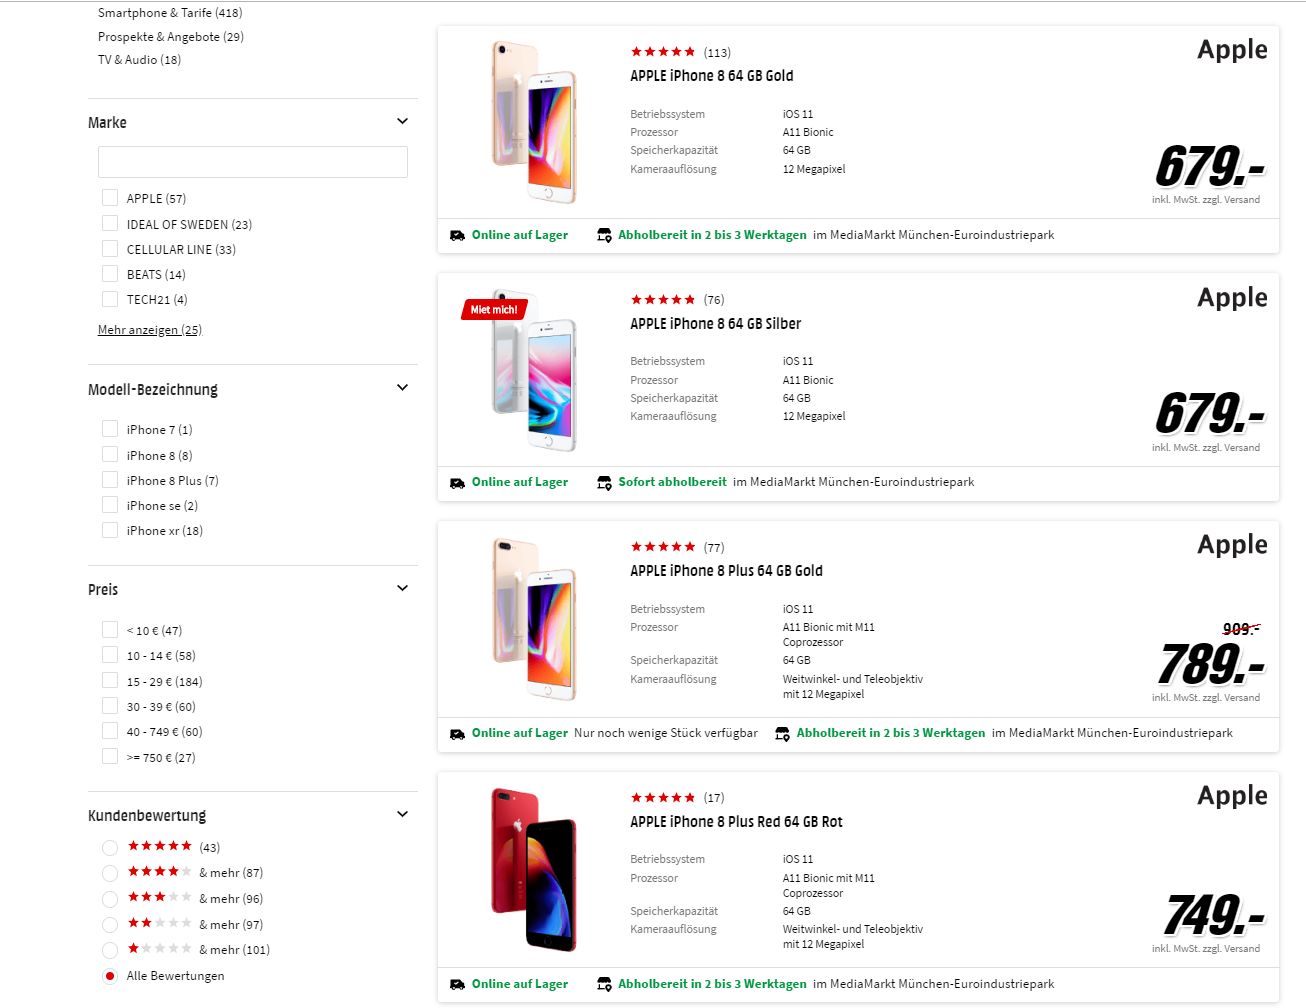Check the APPLE brand filter checkbox

tap(110, 196)
